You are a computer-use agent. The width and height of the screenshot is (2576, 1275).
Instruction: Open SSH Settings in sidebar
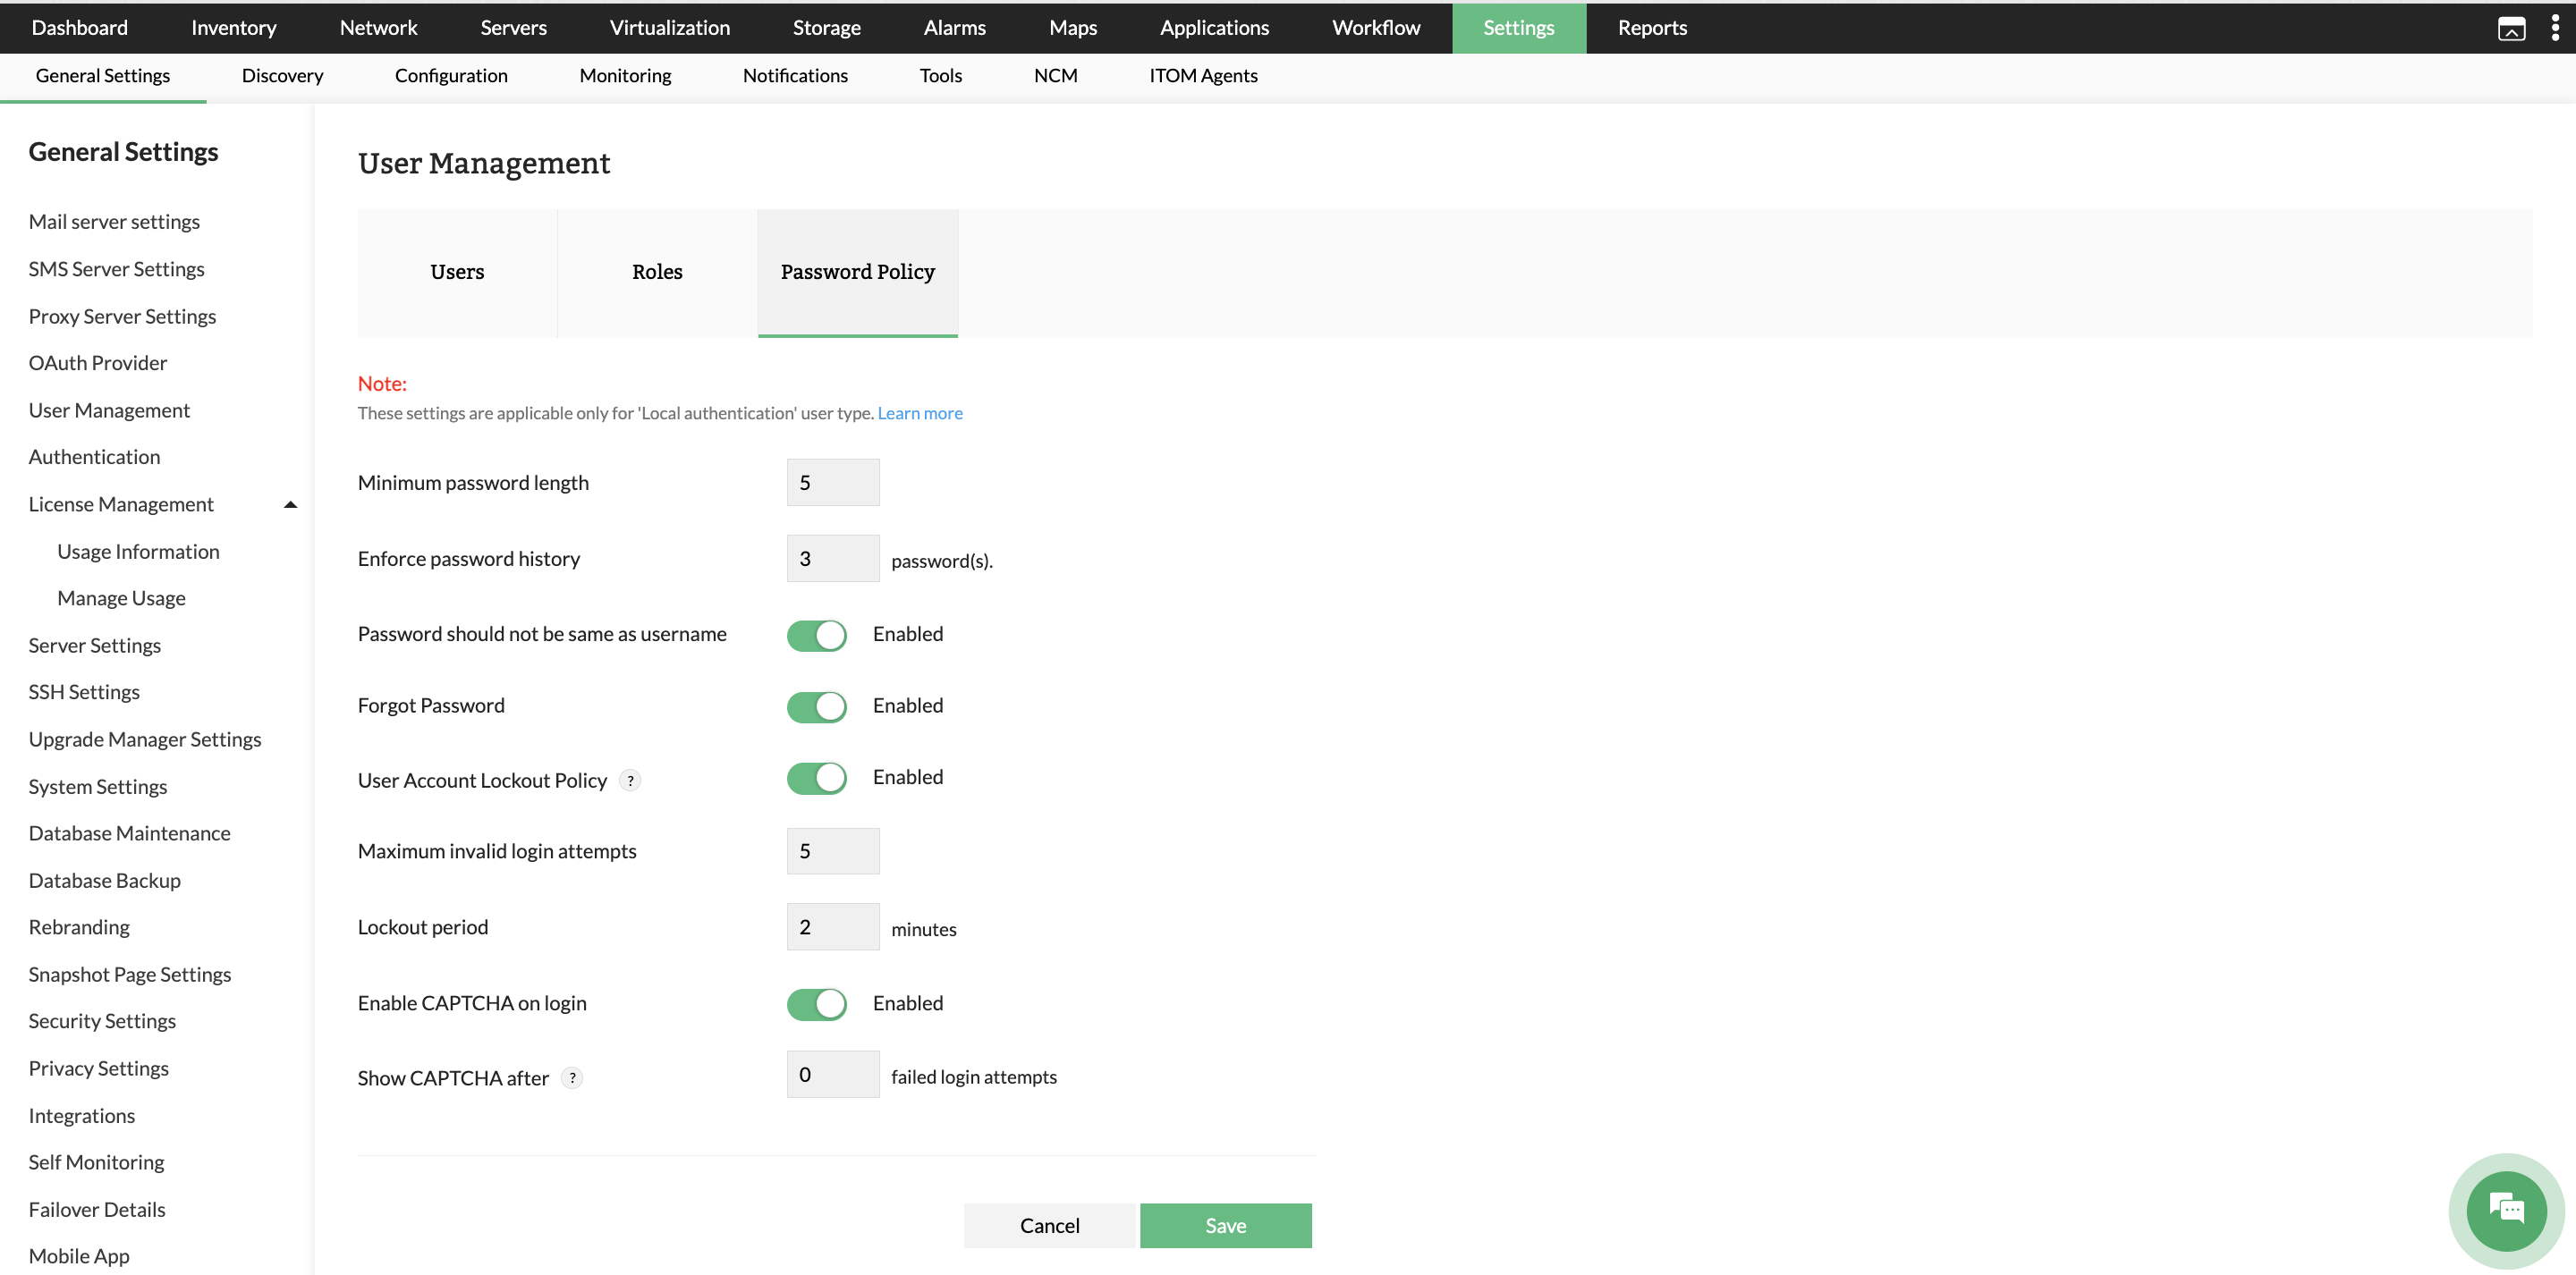click(x=84, y=692)
